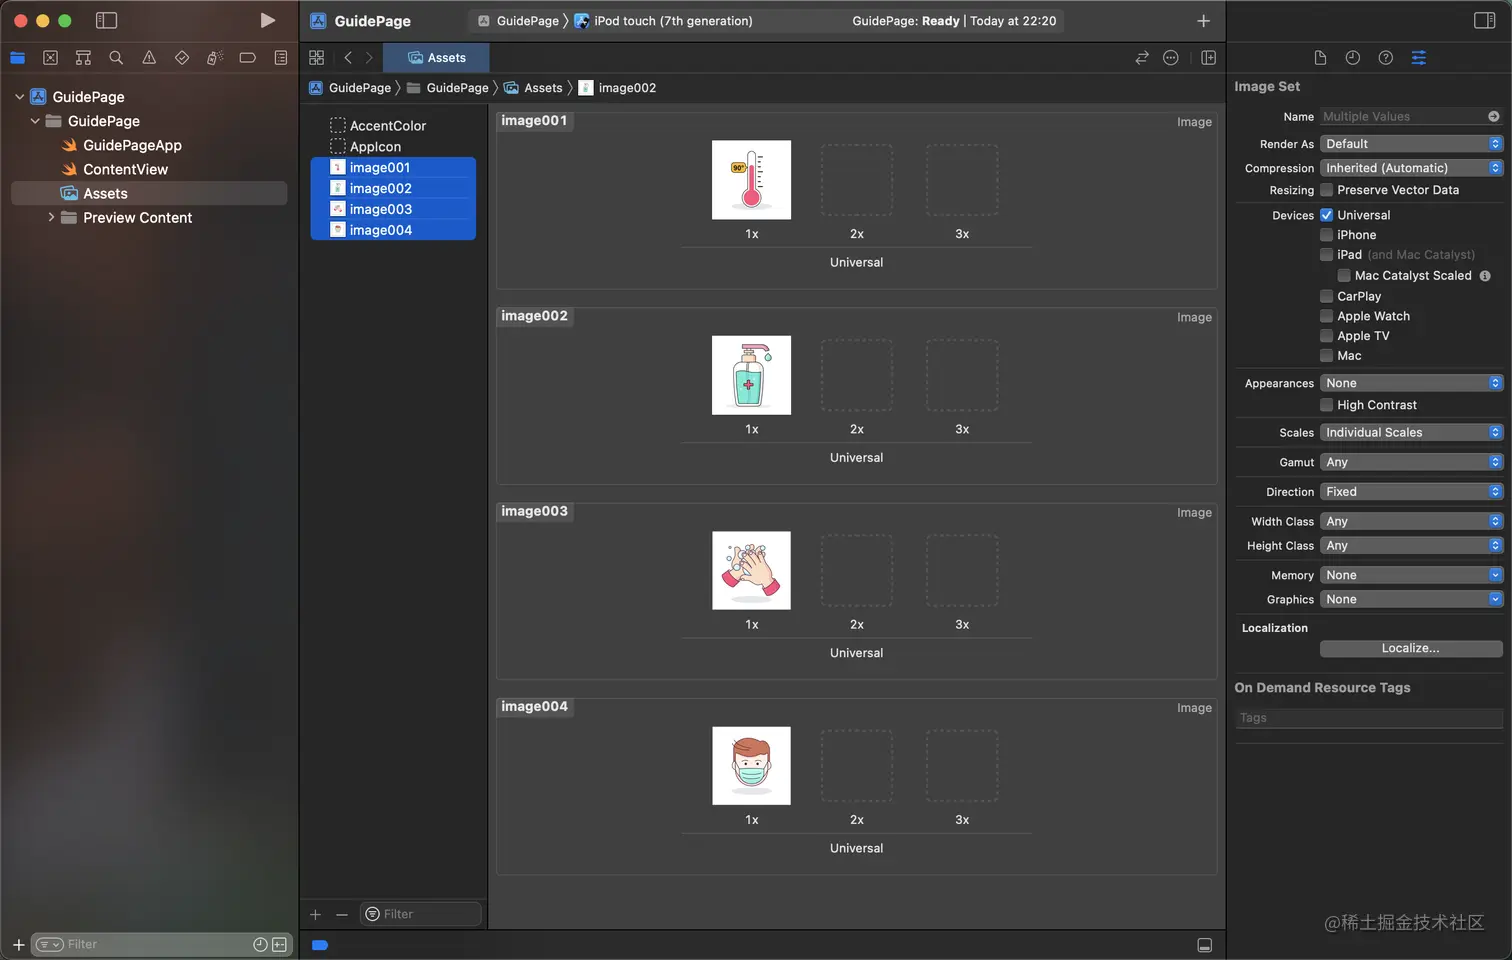
Task: Toggle the right inspector panel icon
Action: (1484, 20)
